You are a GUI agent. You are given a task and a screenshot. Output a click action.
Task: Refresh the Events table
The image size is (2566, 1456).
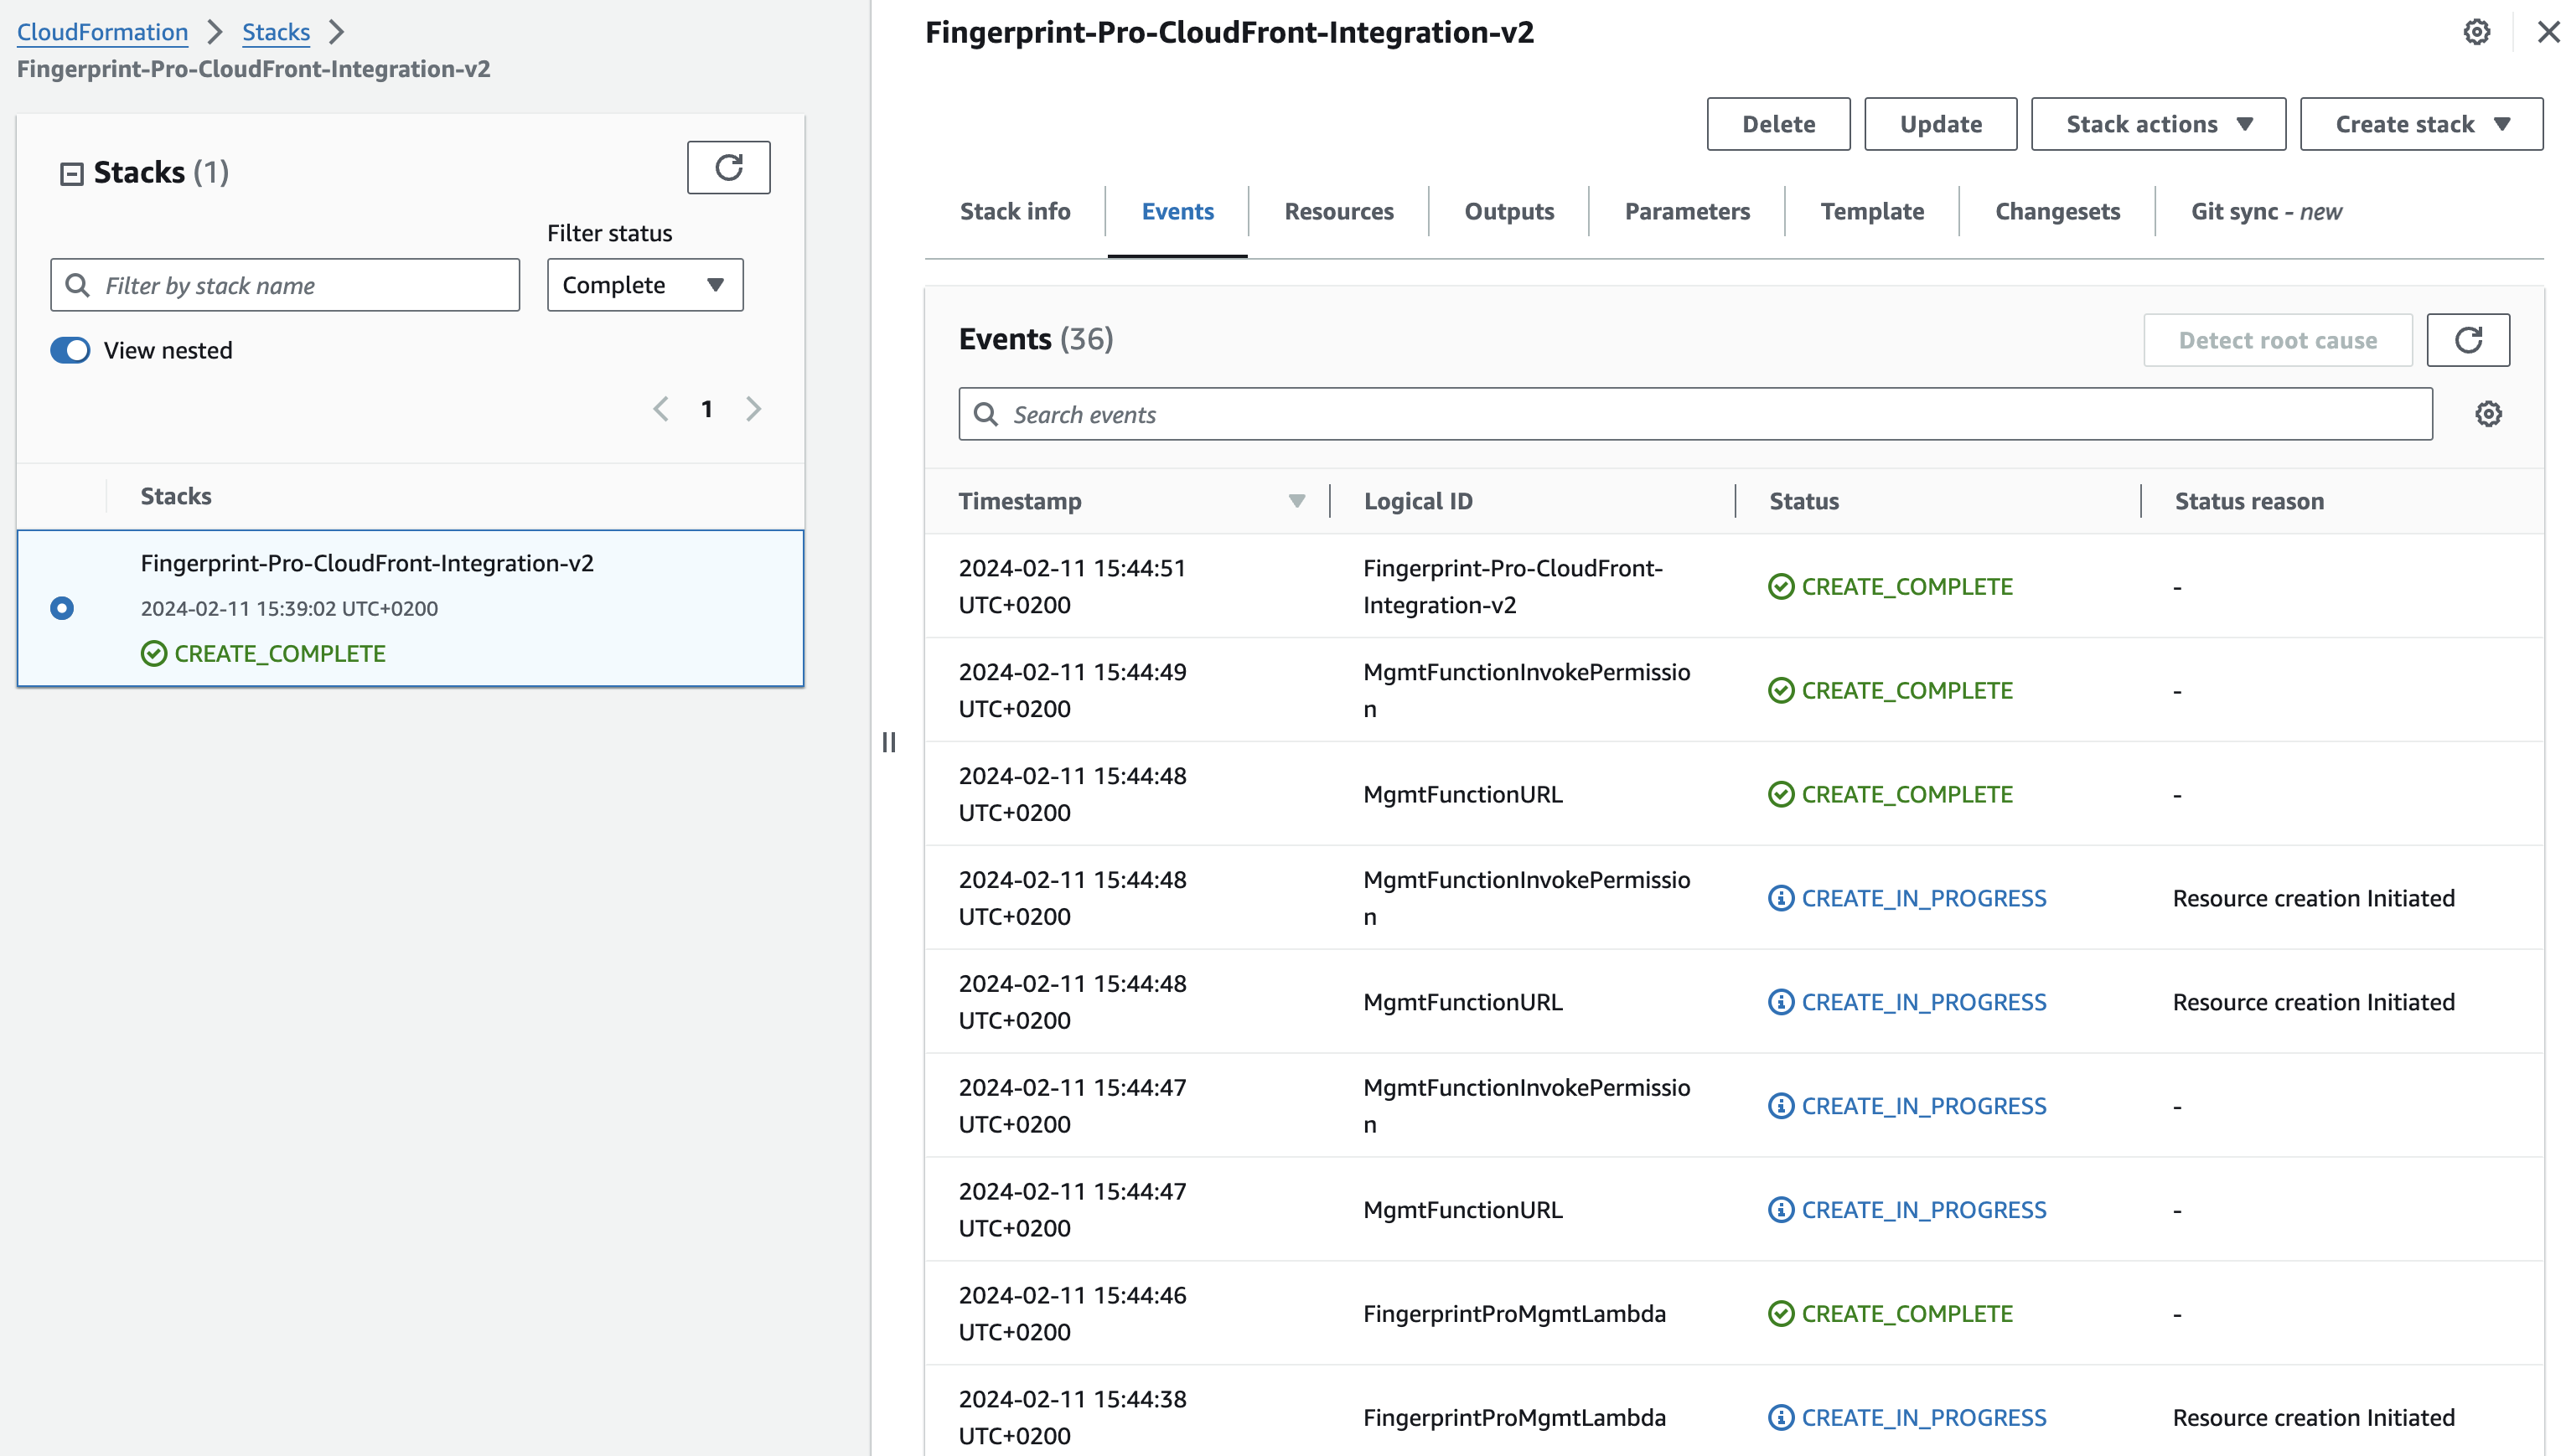(x=2467, y=340)
